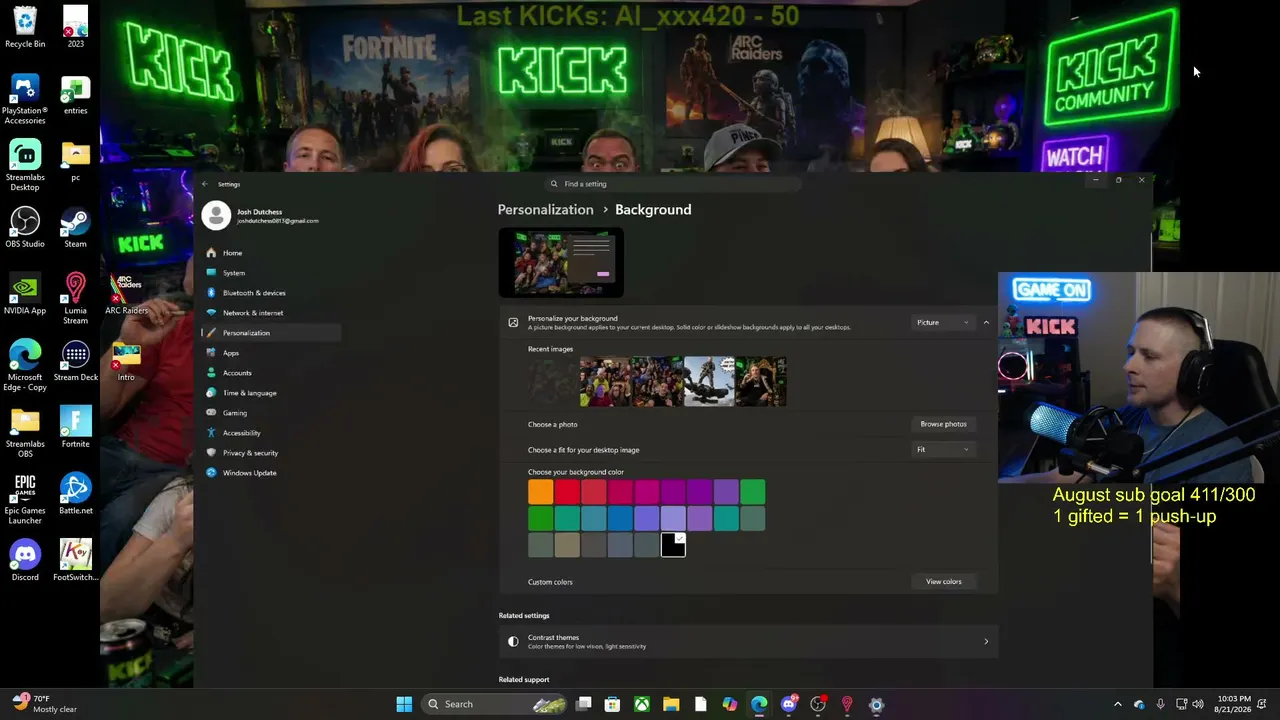Launch Epic Games Launcher shortcut
The width and height of the screenshot is (1280, 720).
coord(25,500)
